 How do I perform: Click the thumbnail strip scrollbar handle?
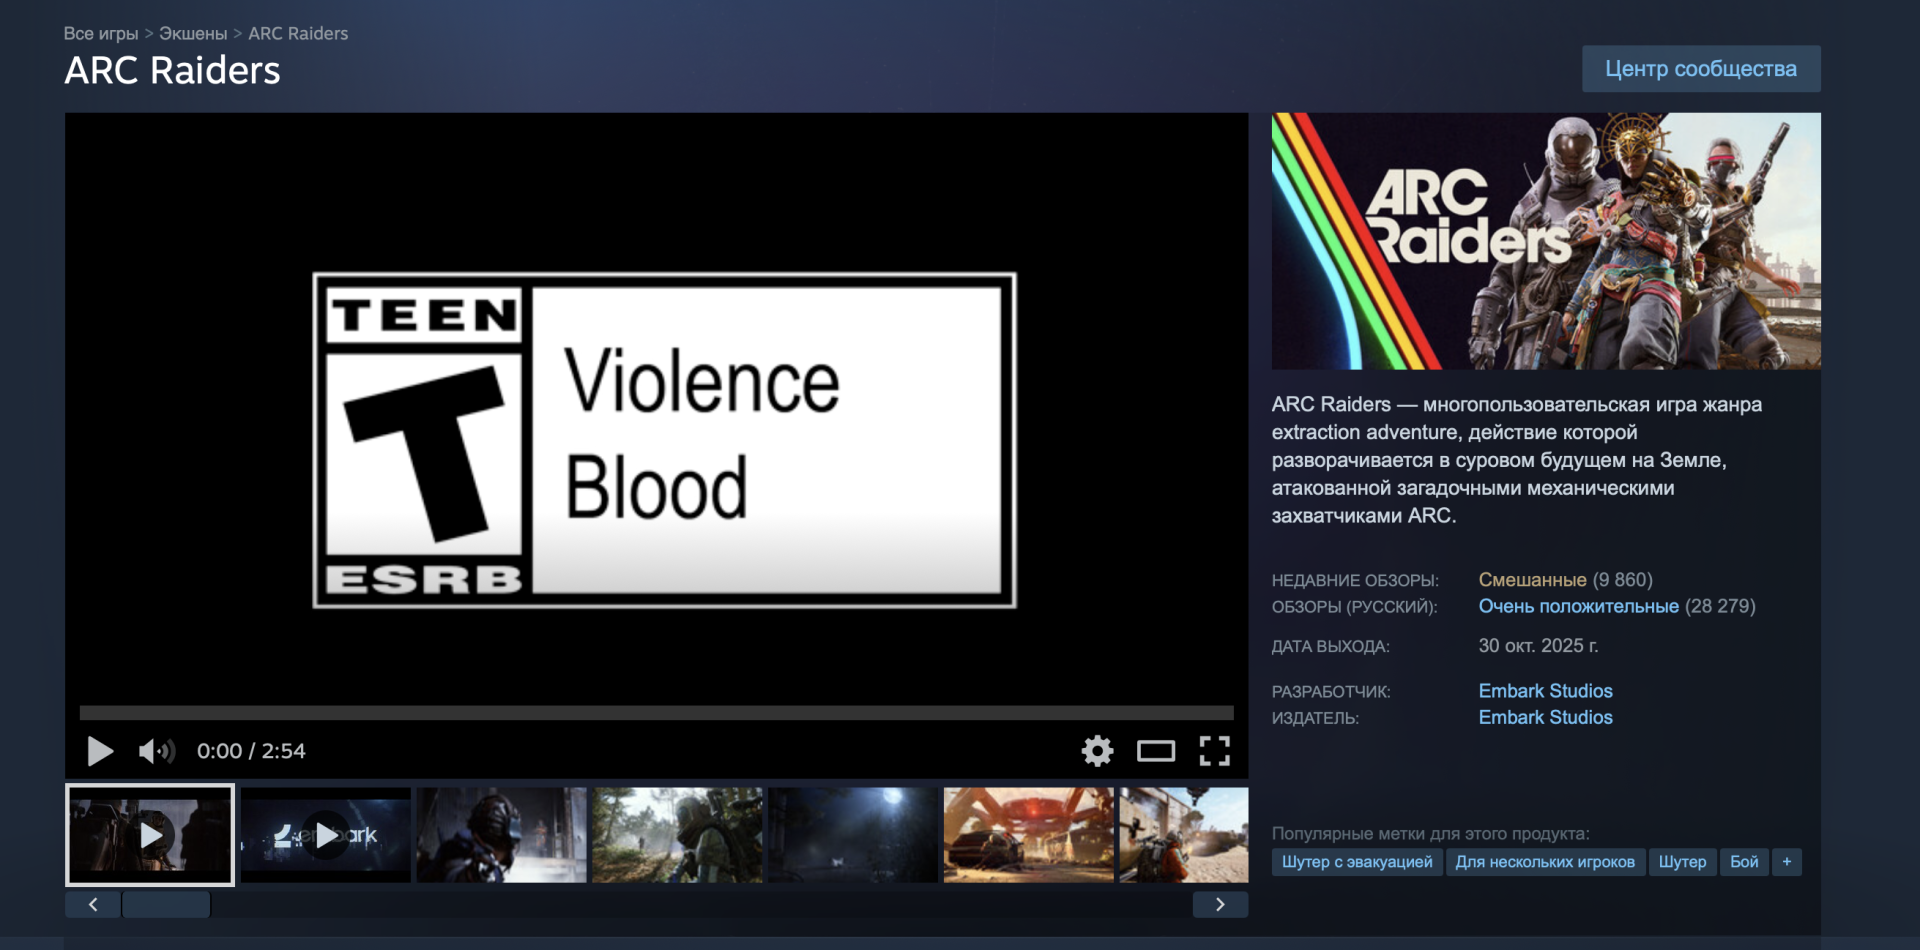[166, 905]
